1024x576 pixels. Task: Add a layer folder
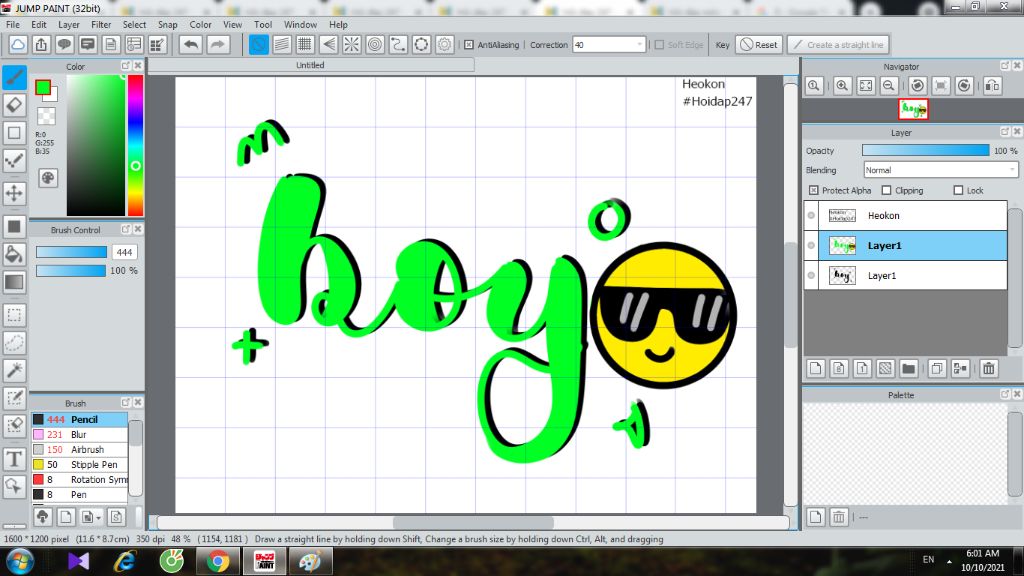pyautogui.click(x=908, y=368)
